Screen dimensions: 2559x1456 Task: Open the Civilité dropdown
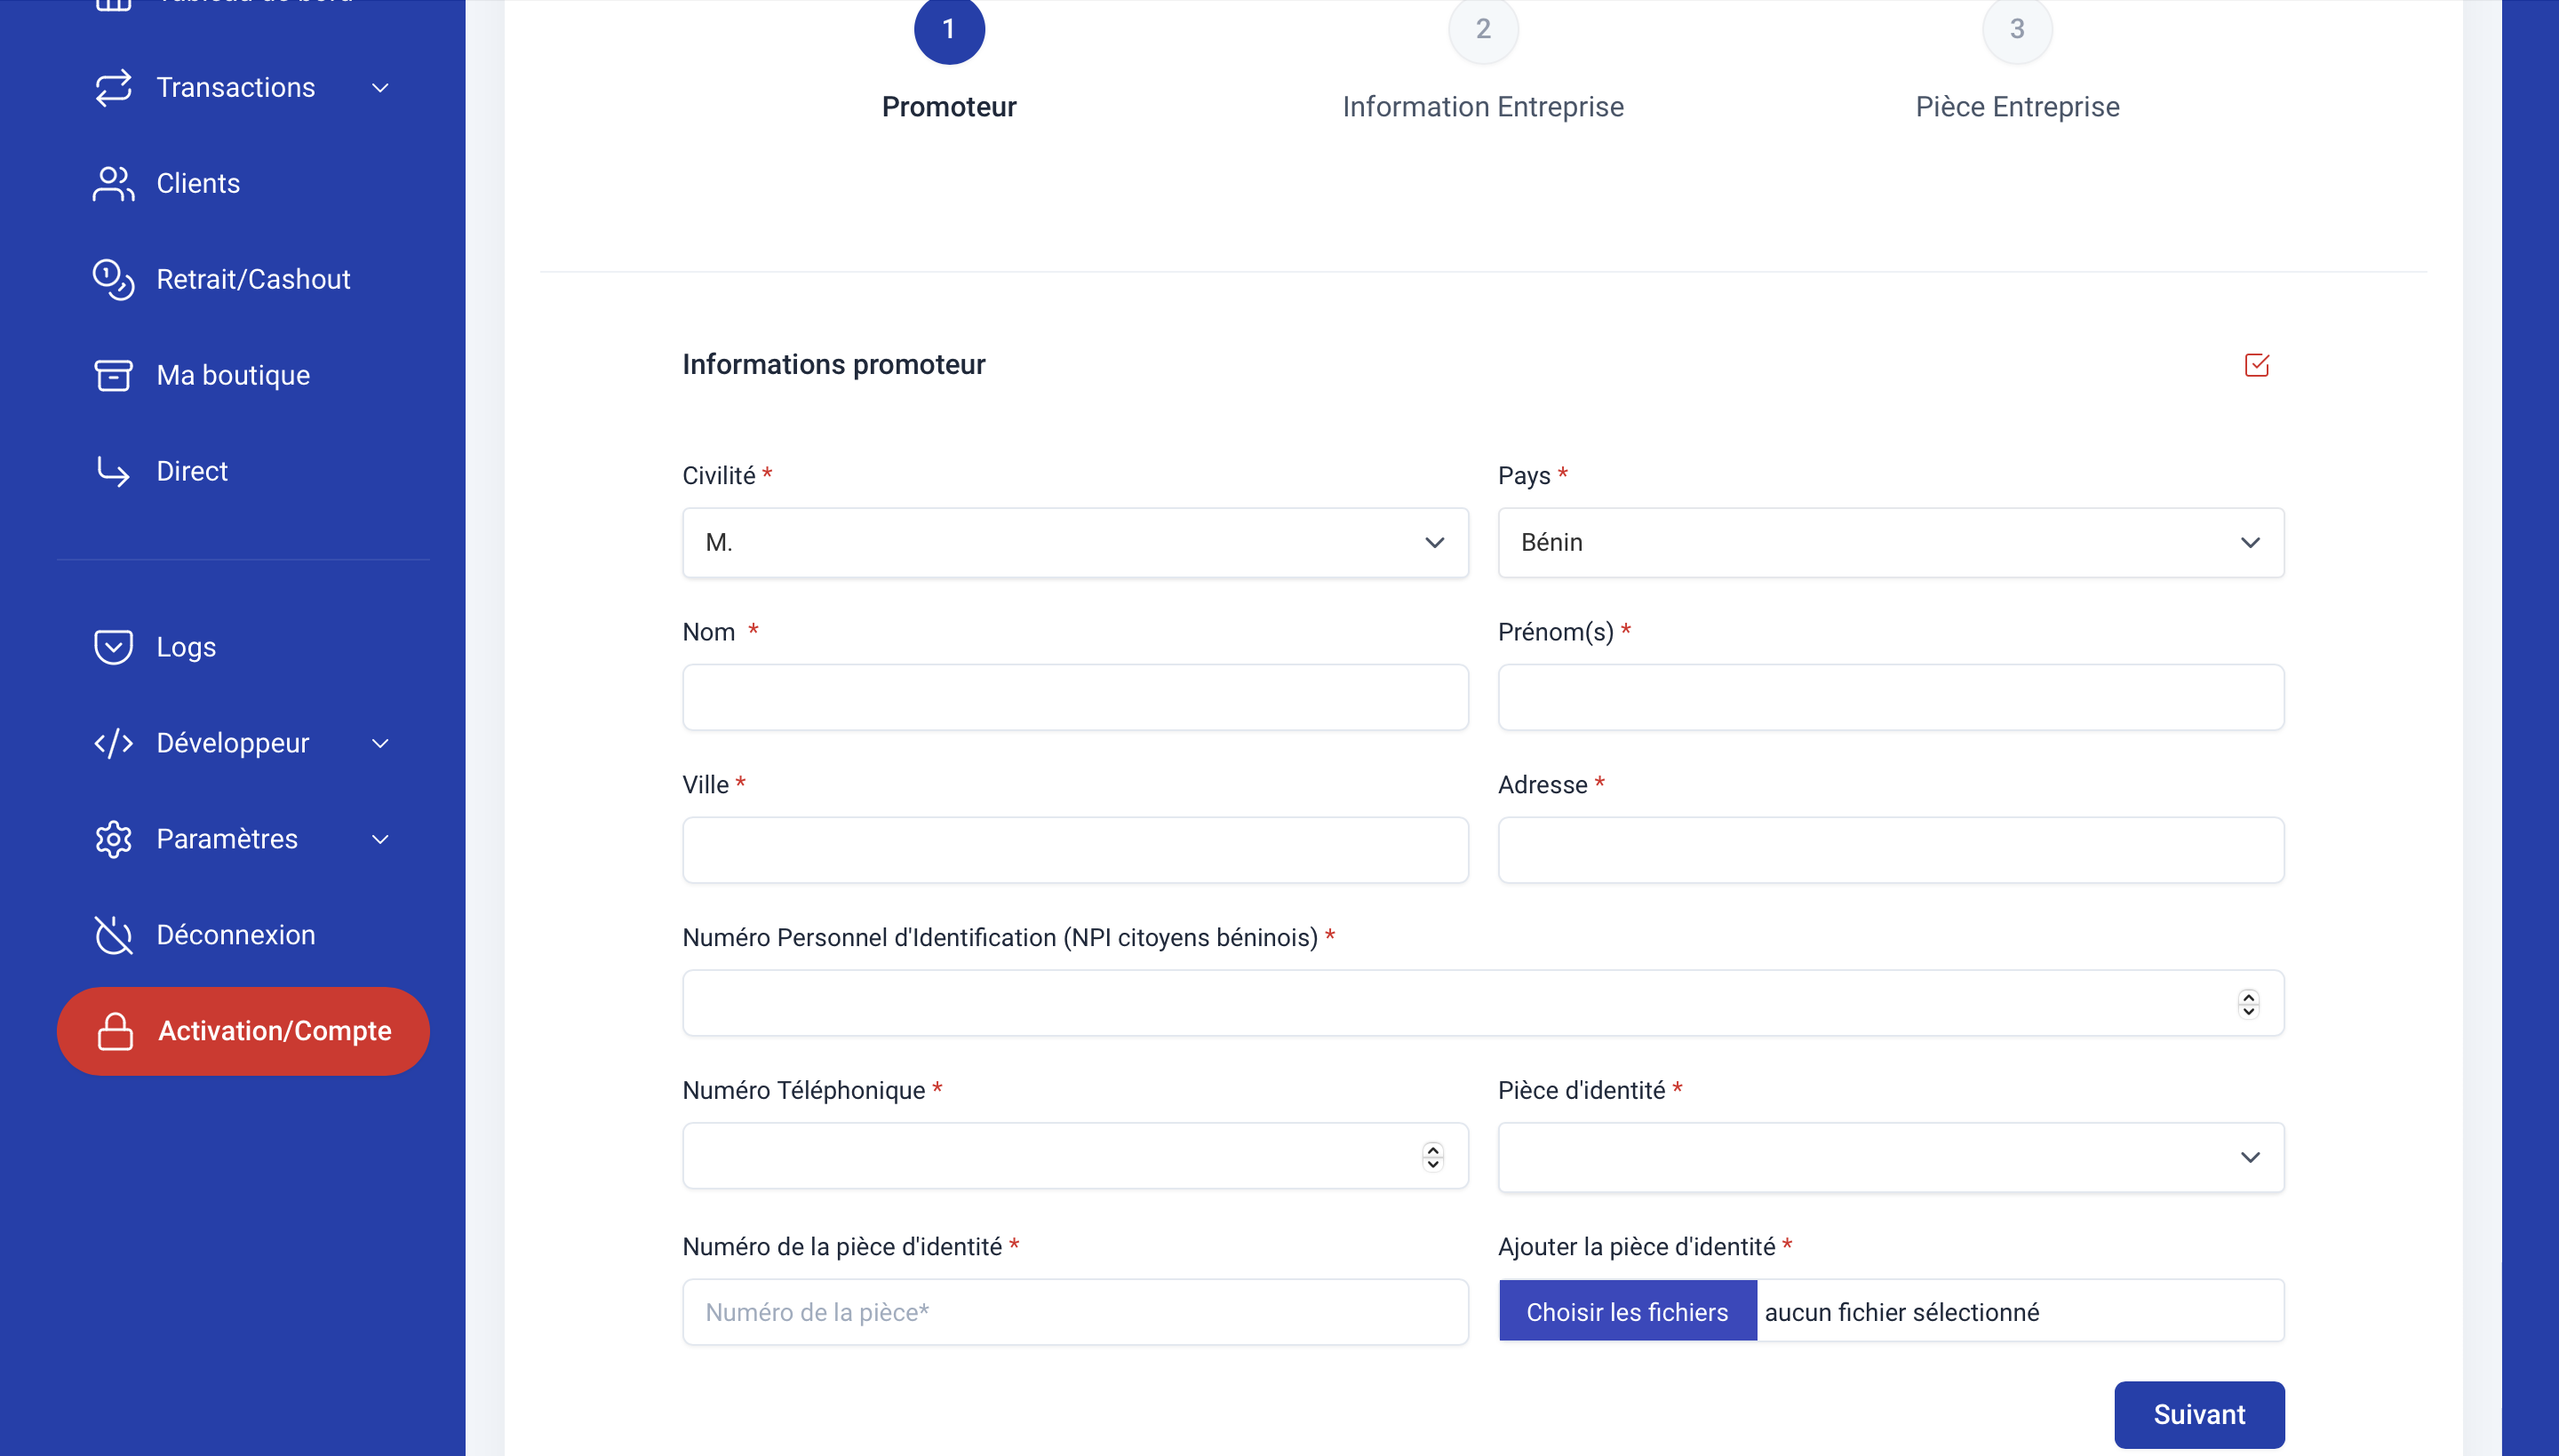tap(1075, 542)
